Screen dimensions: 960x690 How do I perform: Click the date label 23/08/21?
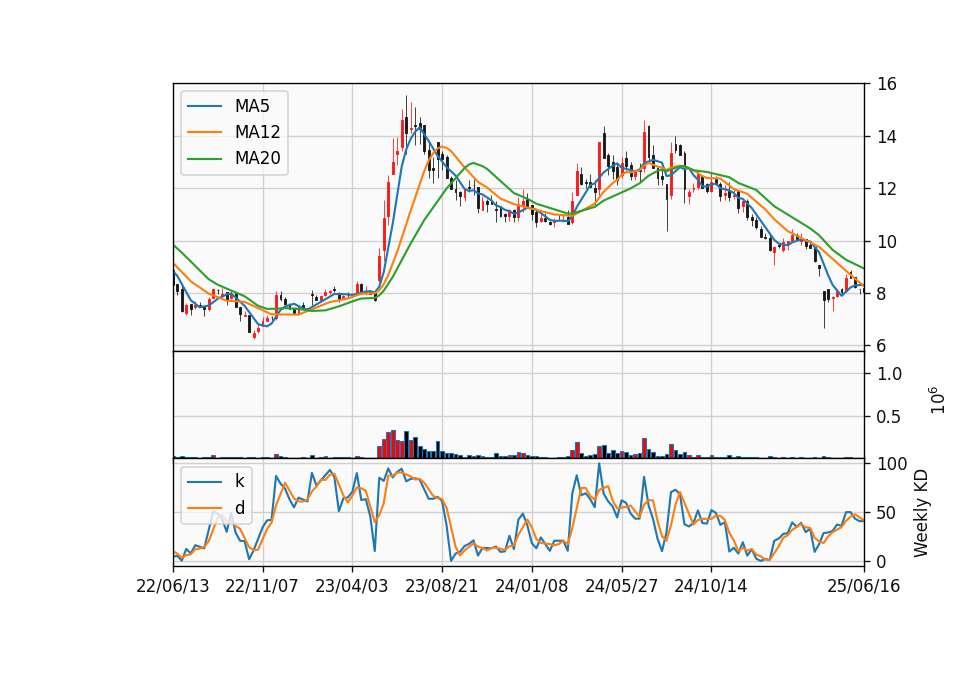point(441,587)
